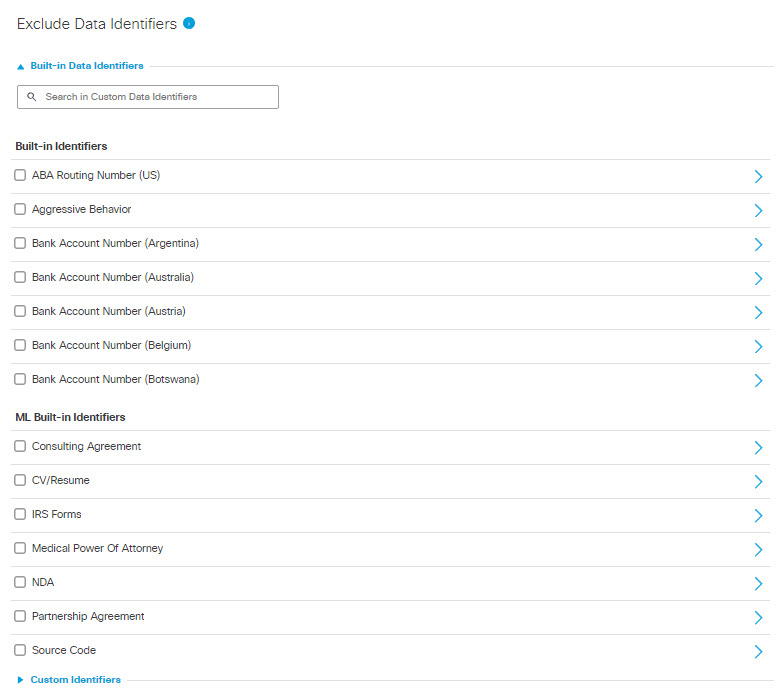Click the Bank Account Number (Belgium) label
The width and height of the screenshot is (776, 700).
click(111, 345)
